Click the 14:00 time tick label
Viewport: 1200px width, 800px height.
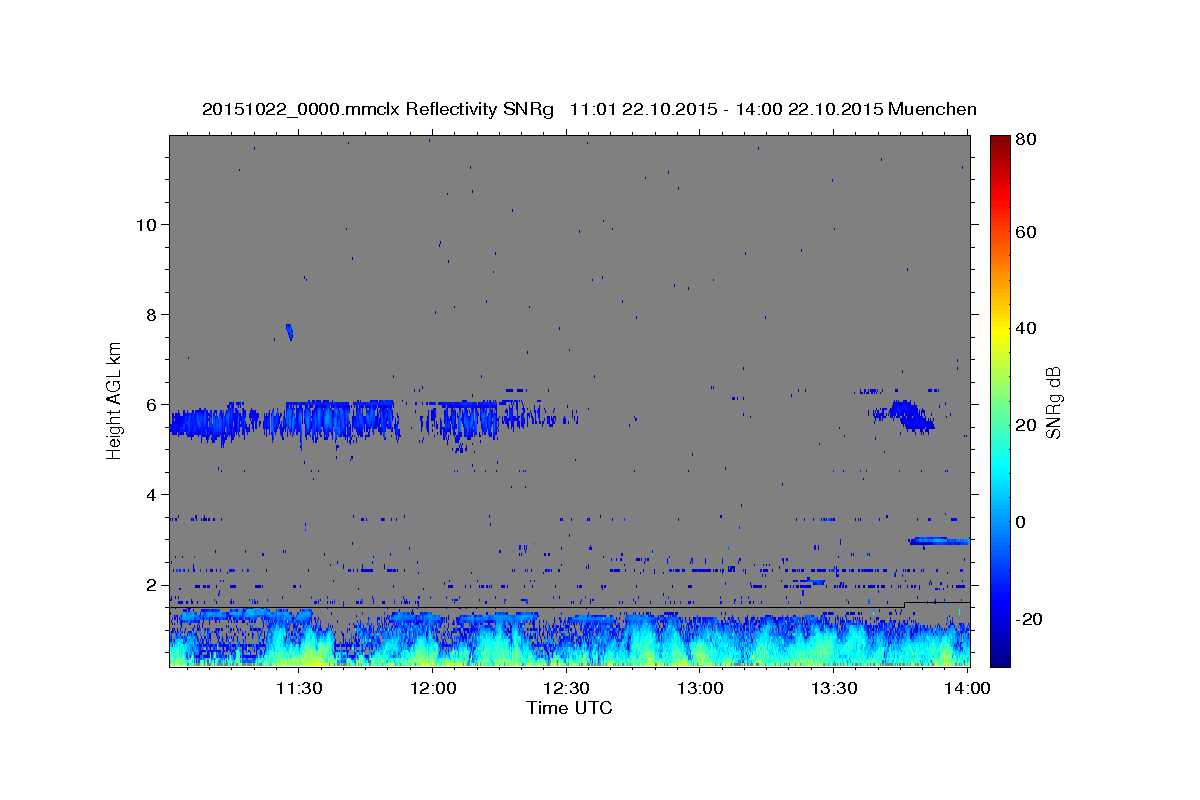(x=967, y=688)
